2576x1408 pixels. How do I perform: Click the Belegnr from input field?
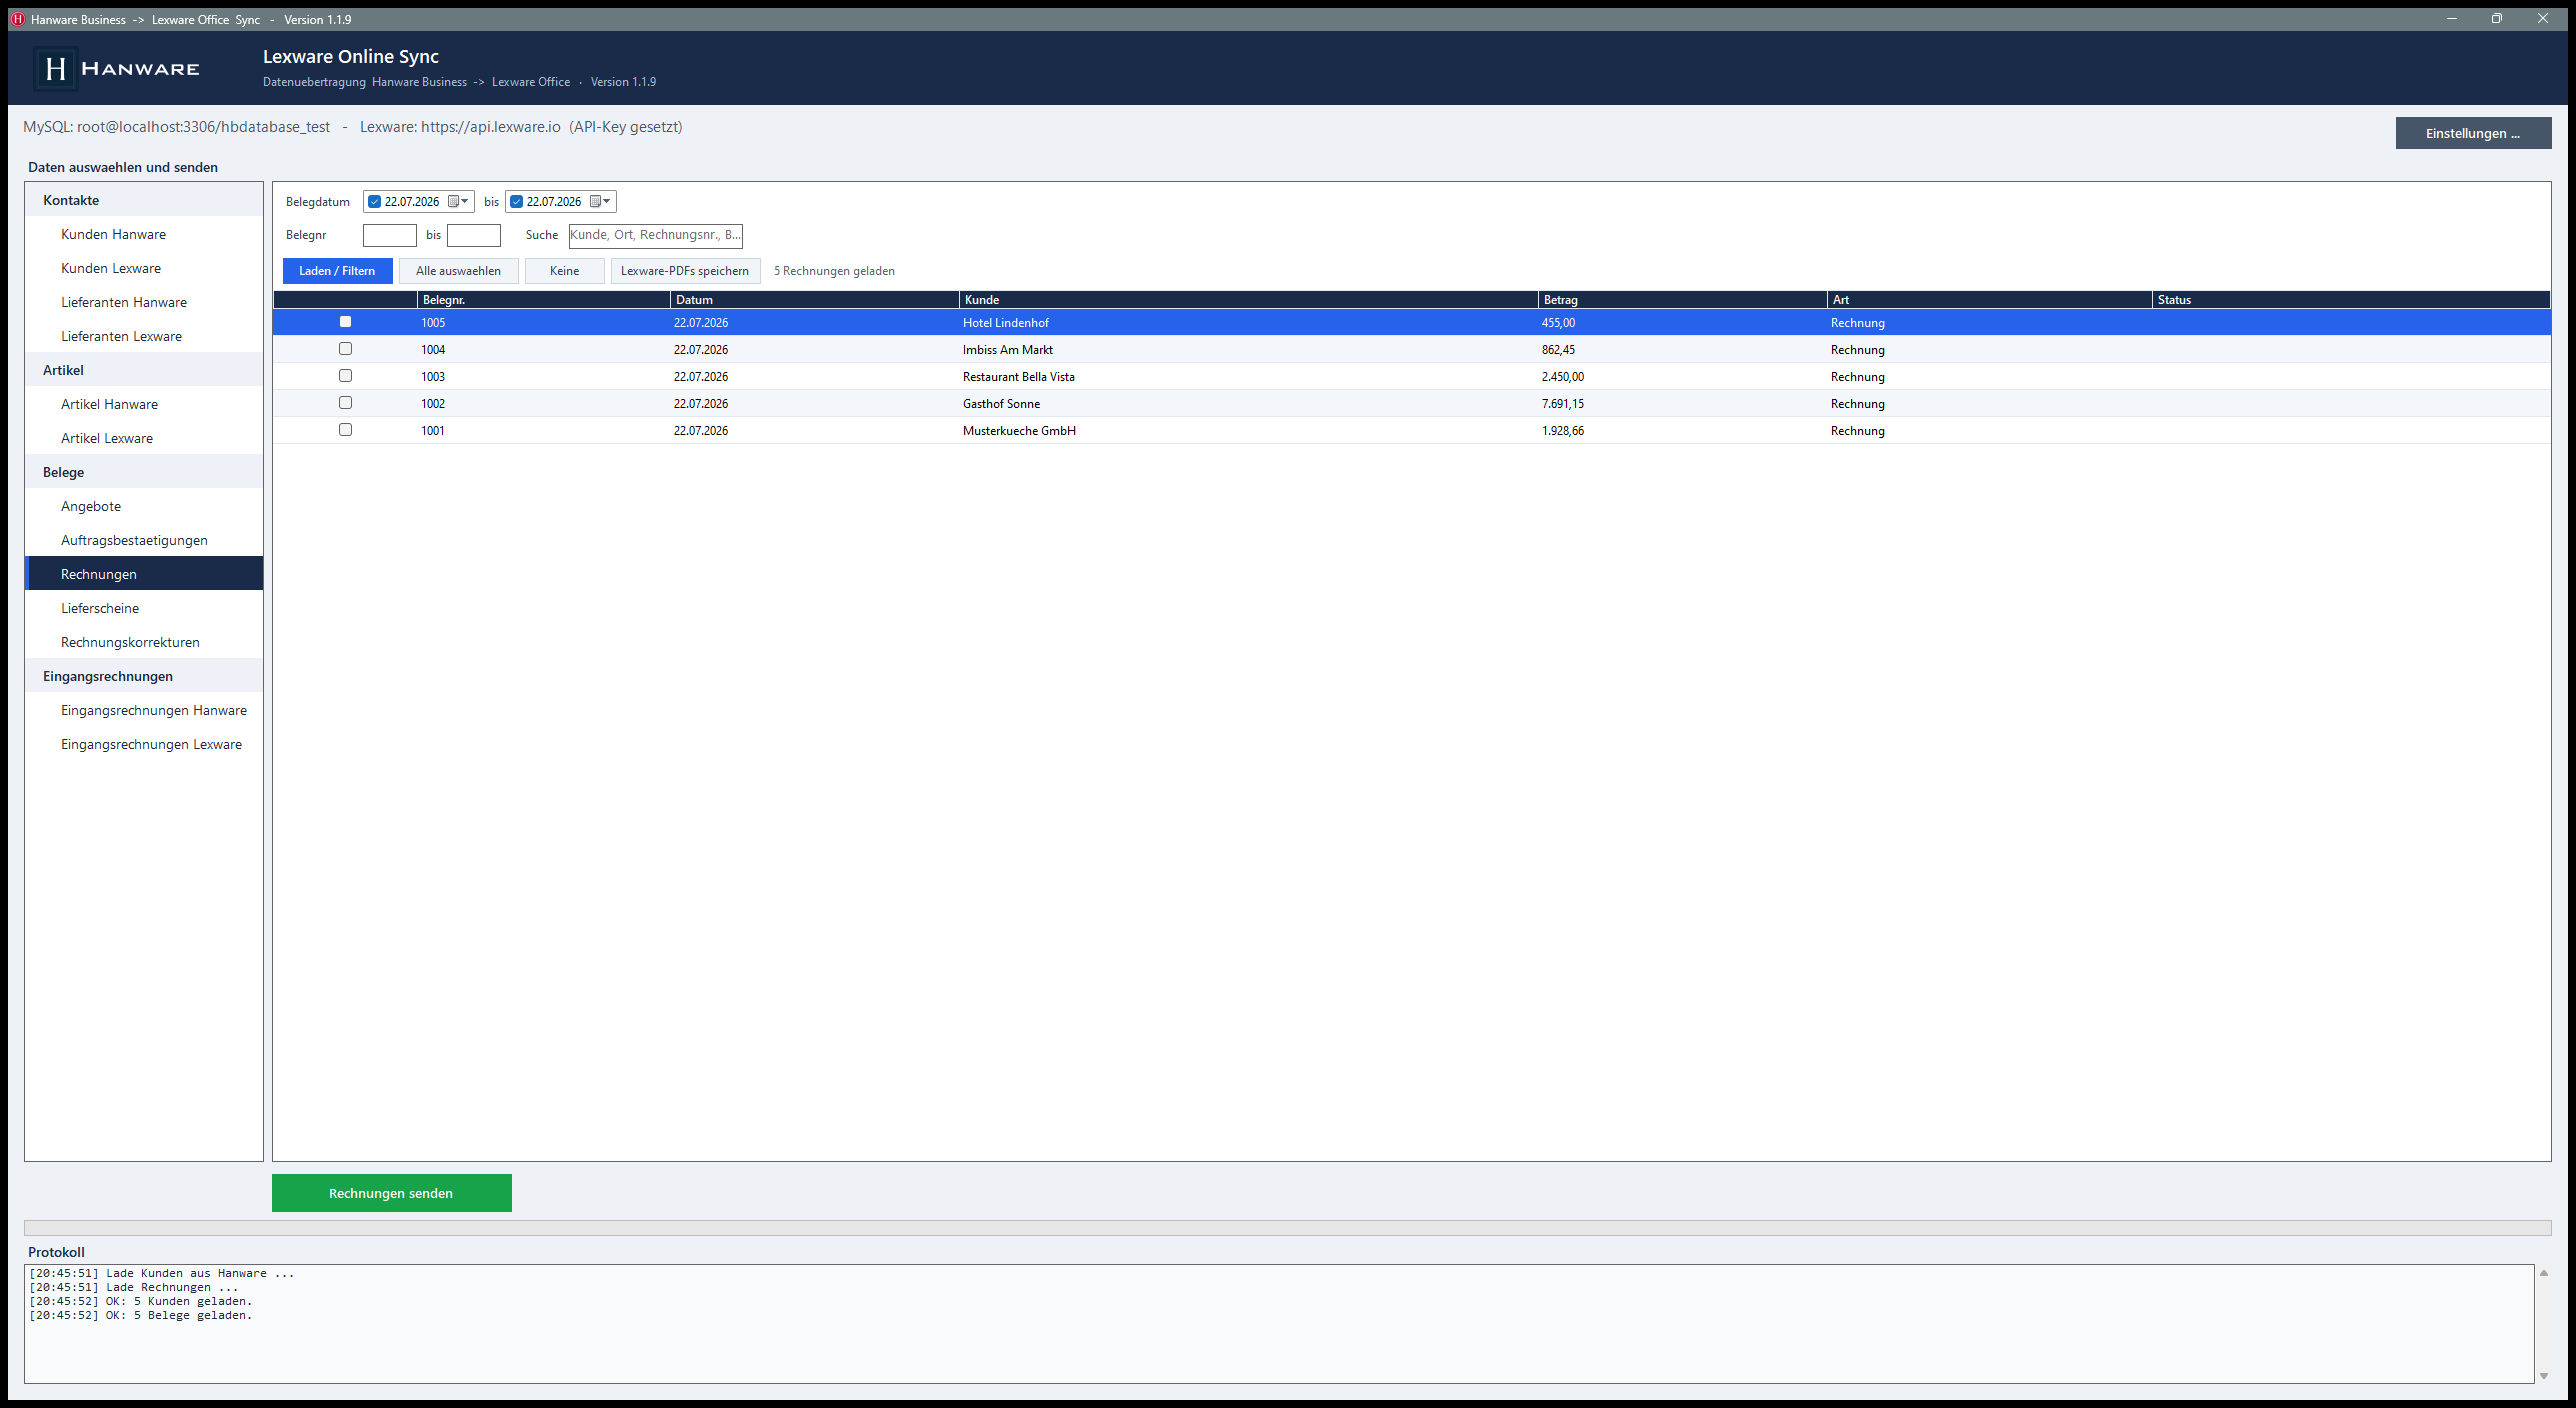pos(389,235)
